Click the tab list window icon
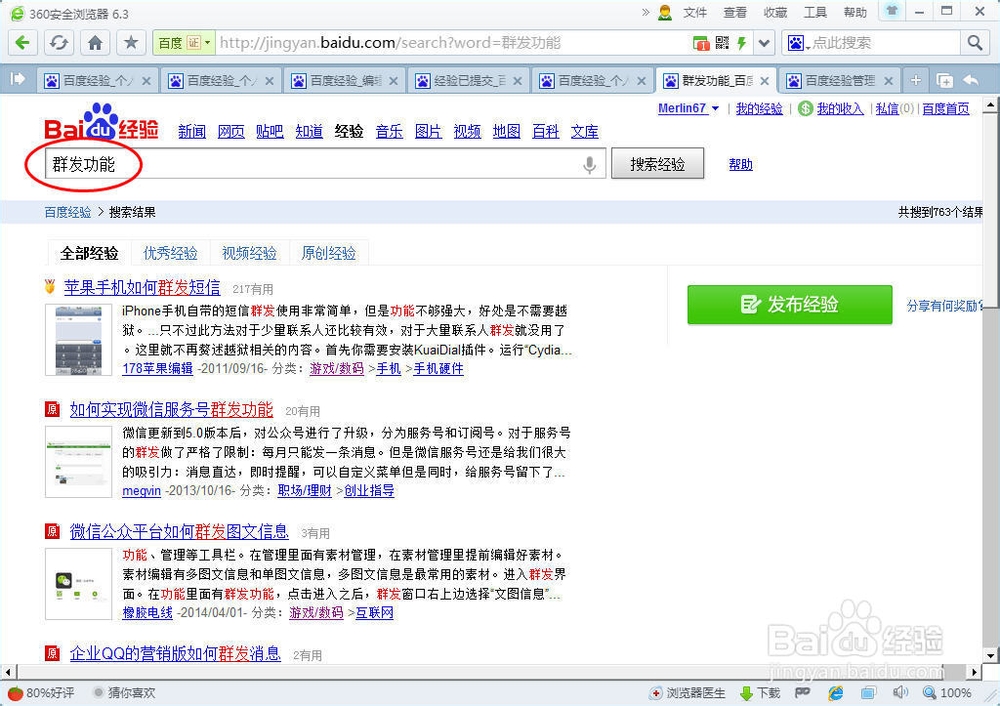The width and height of the screenshot is (1000, 706). [x=945, y=80]
